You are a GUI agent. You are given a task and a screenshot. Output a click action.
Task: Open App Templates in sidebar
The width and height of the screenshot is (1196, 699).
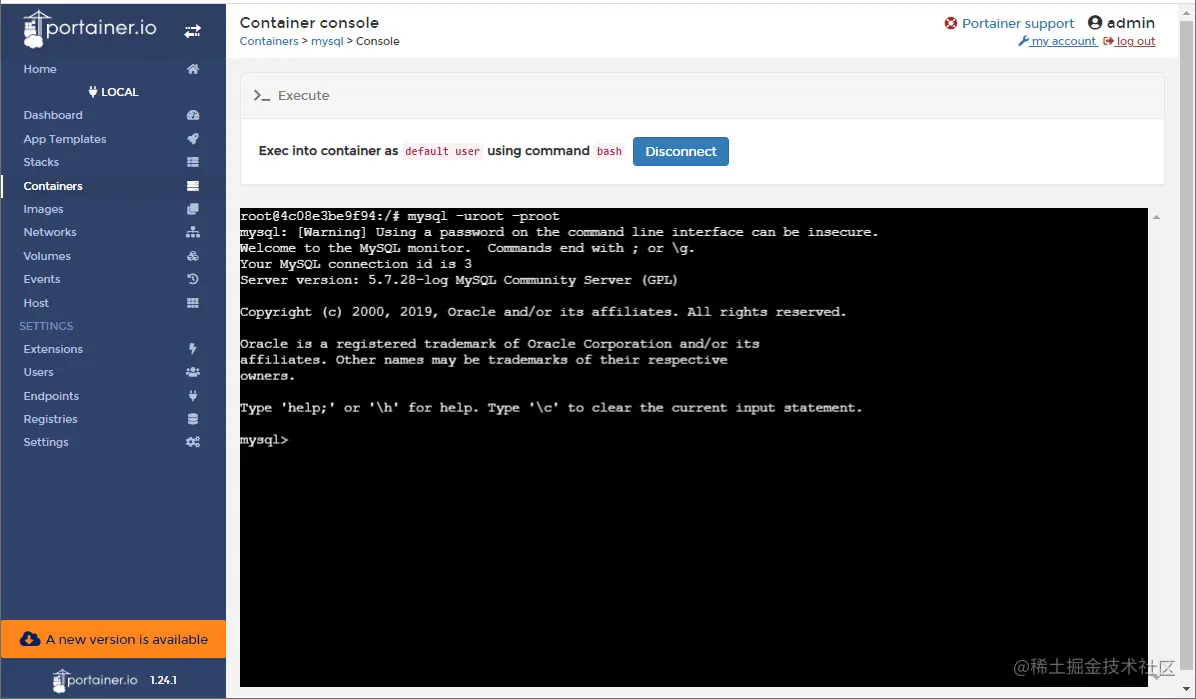(x=65, y=139)
